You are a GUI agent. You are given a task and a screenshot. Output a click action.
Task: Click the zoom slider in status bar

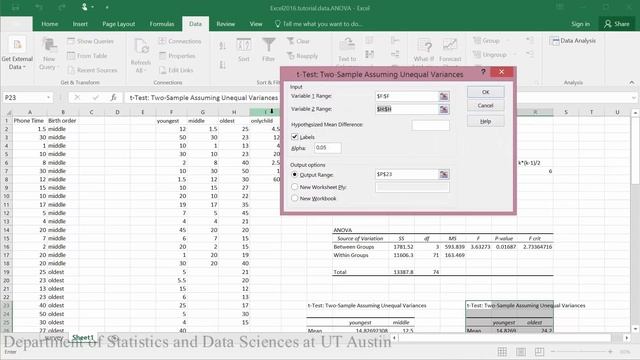point(582,351)
